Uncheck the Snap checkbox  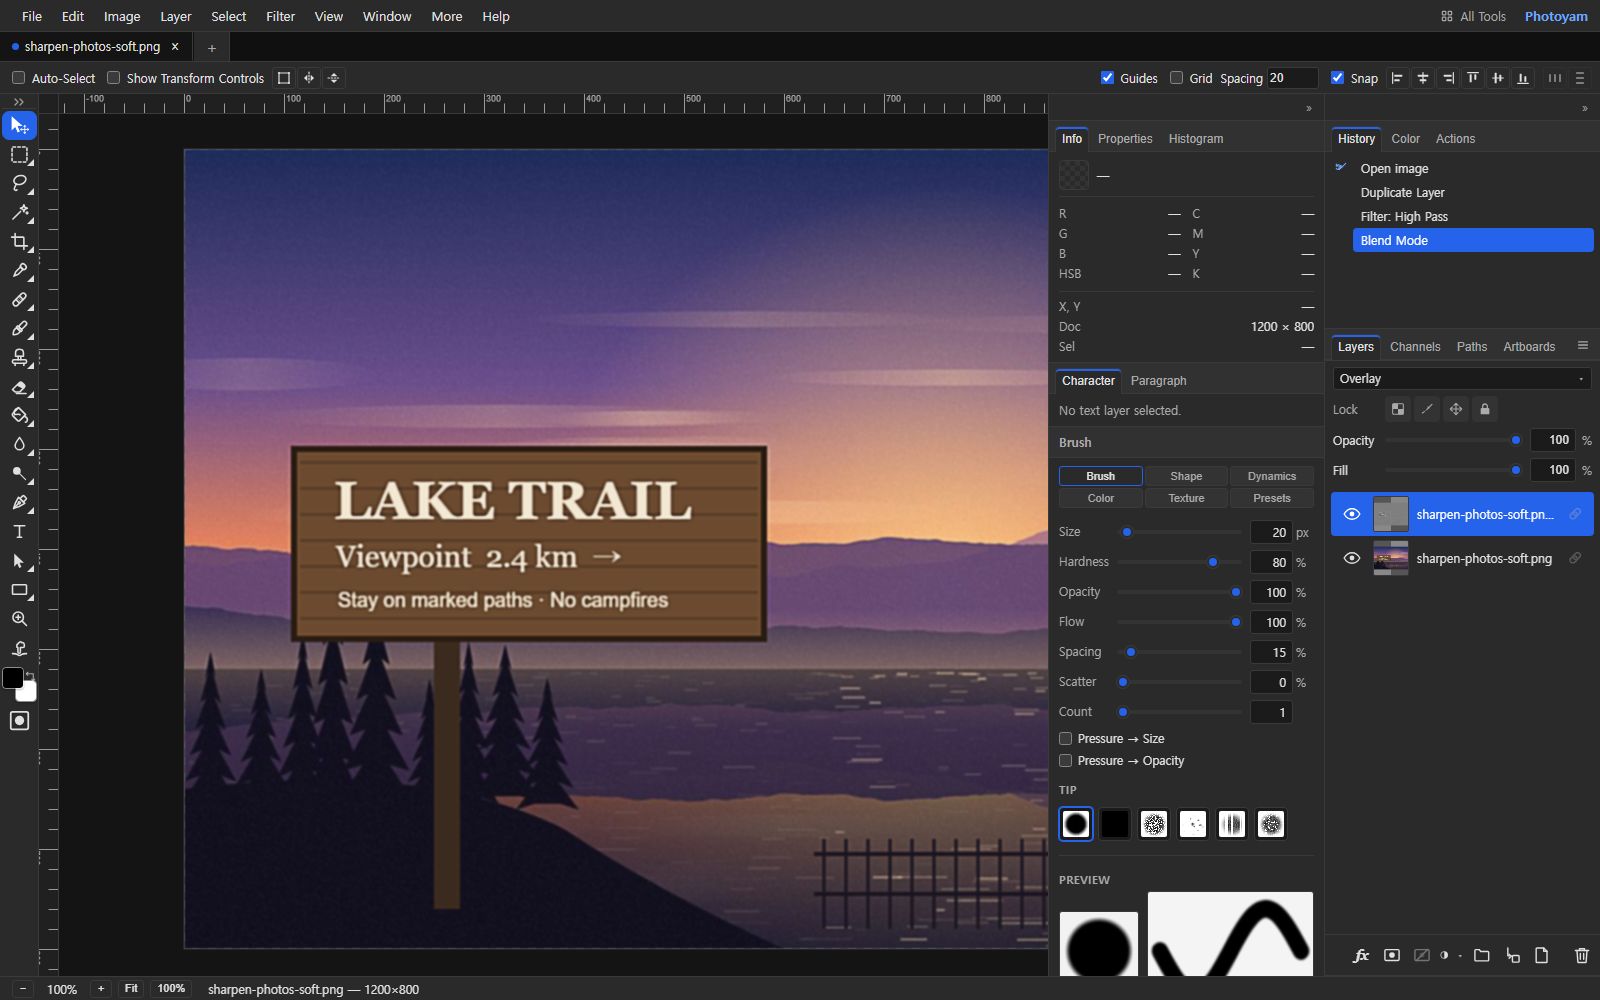(1337, 78)
